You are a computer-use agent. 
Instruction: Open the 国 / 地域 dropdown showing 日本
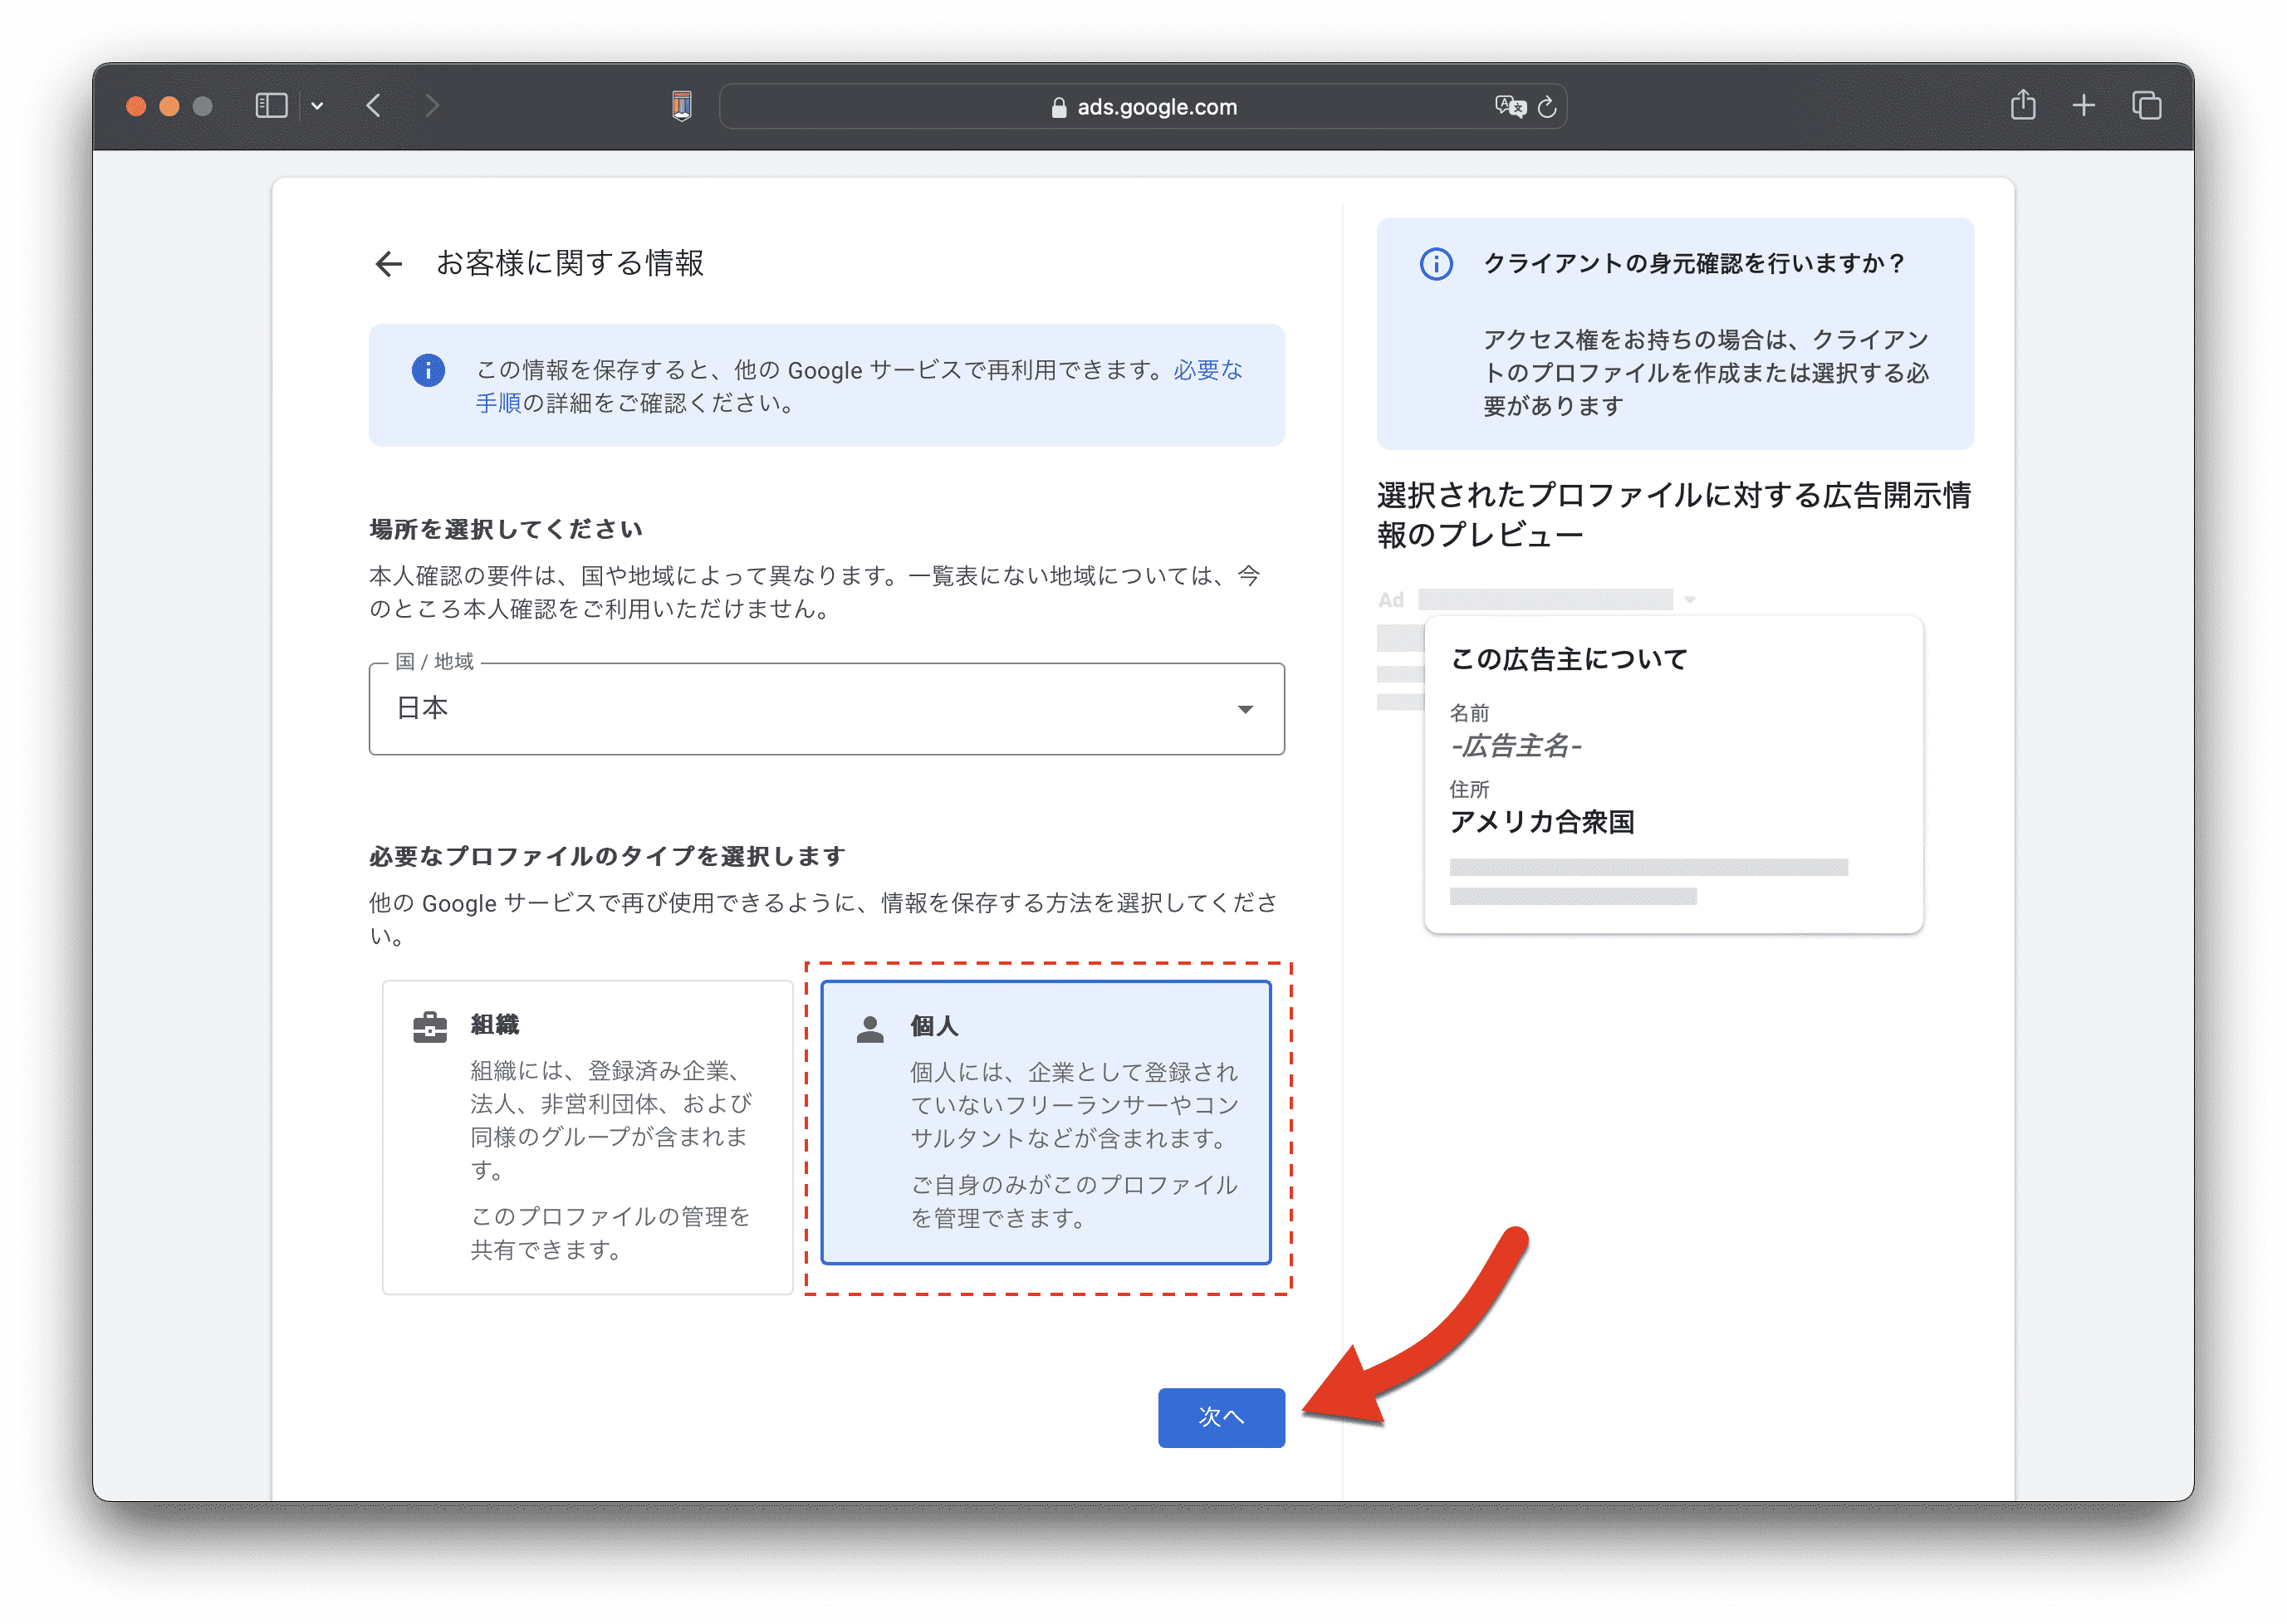click(x=826, y=709)
